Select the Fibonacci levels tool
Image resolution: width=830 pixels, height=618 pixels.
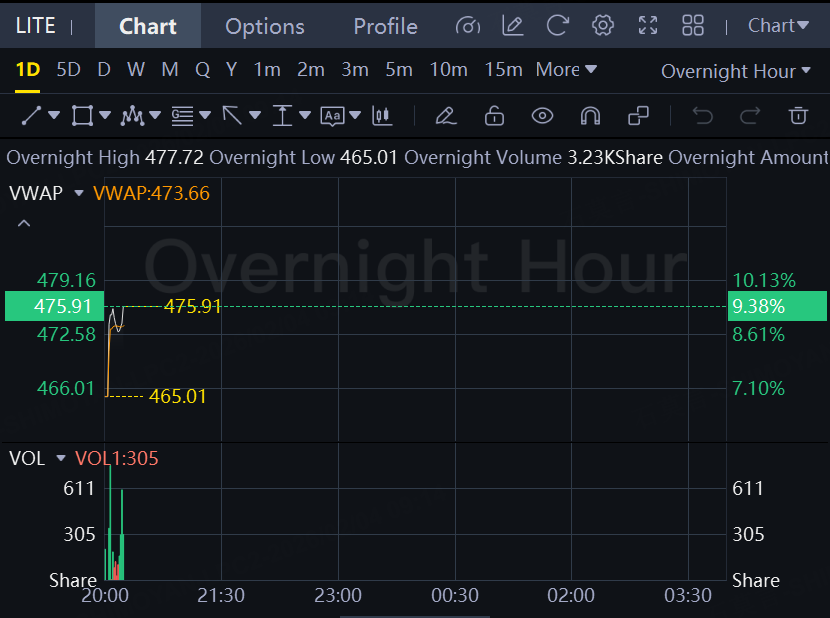click(x=182, y=115)
